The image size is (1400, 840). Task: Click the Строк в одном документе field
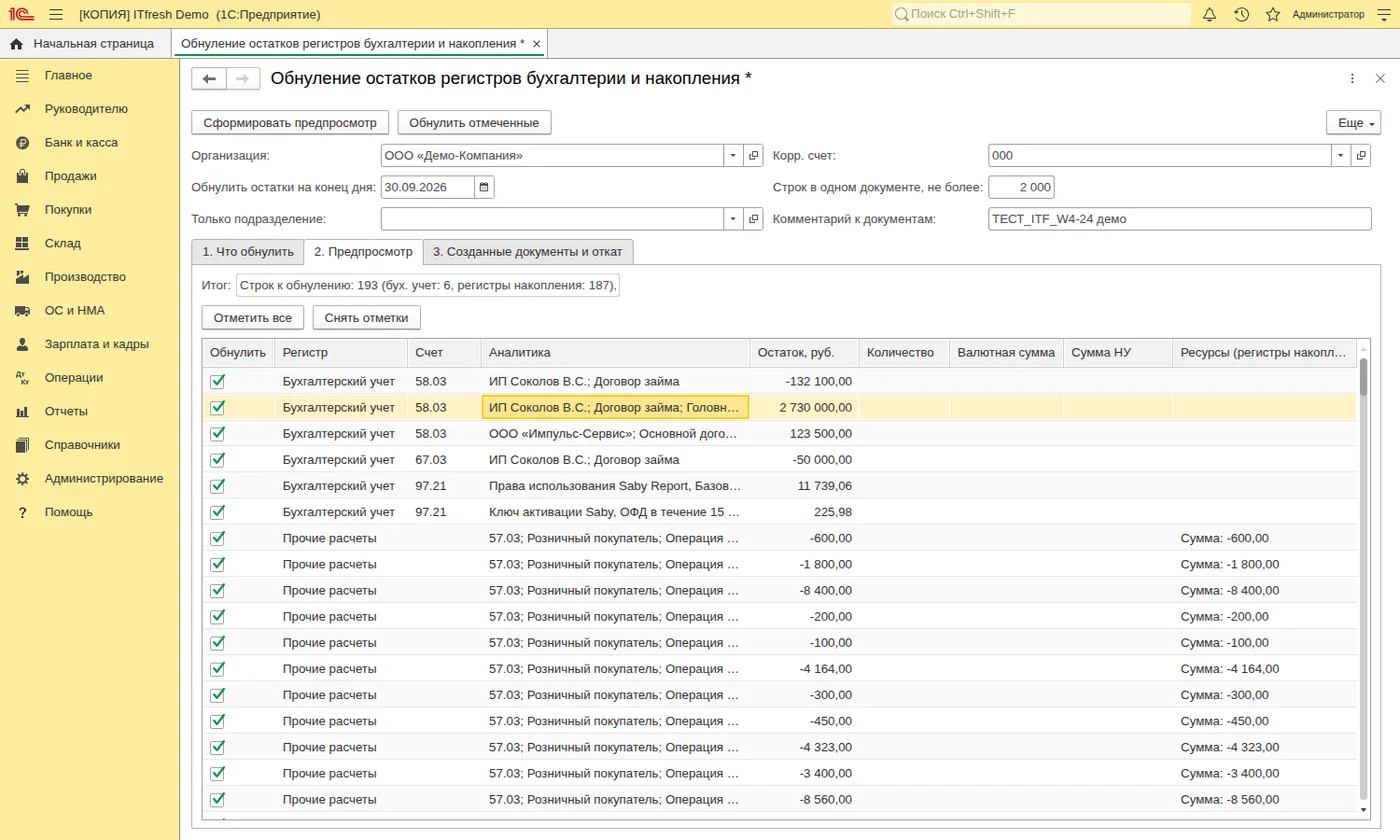click(x=1021, y=187)
